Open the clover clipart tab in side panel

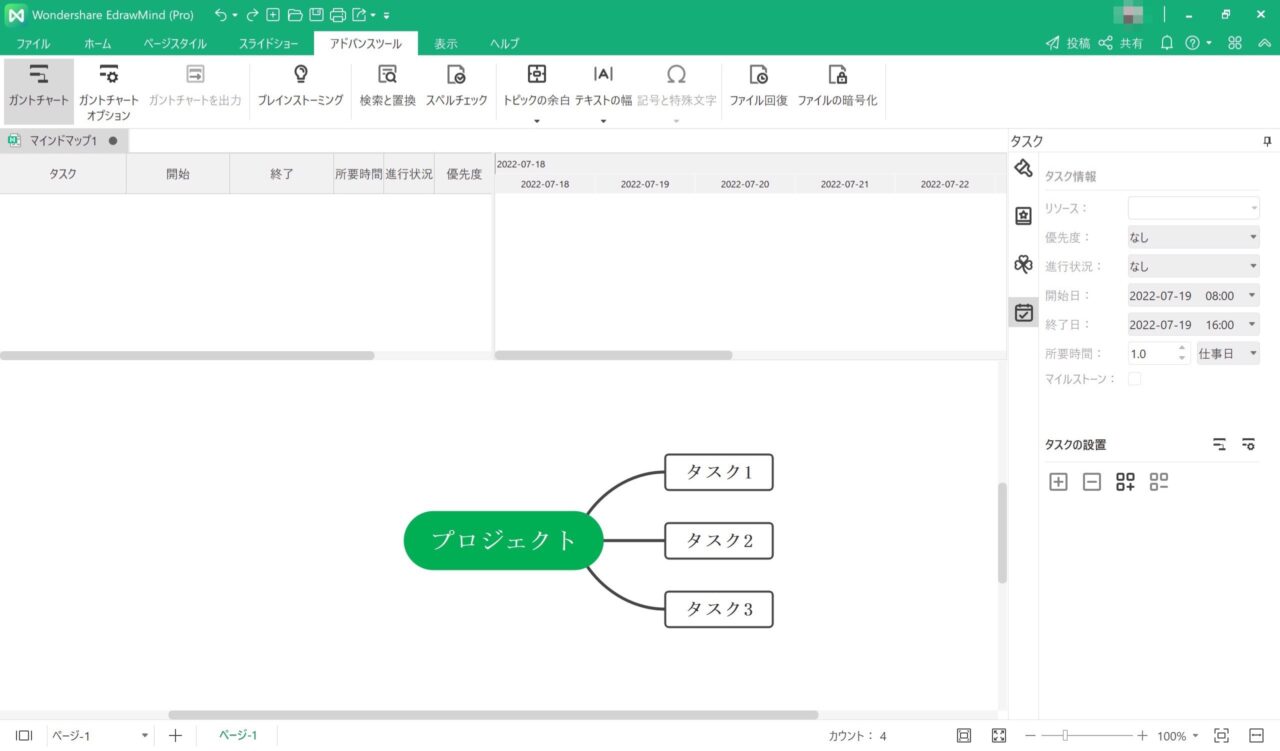(x=1023, y=264)
